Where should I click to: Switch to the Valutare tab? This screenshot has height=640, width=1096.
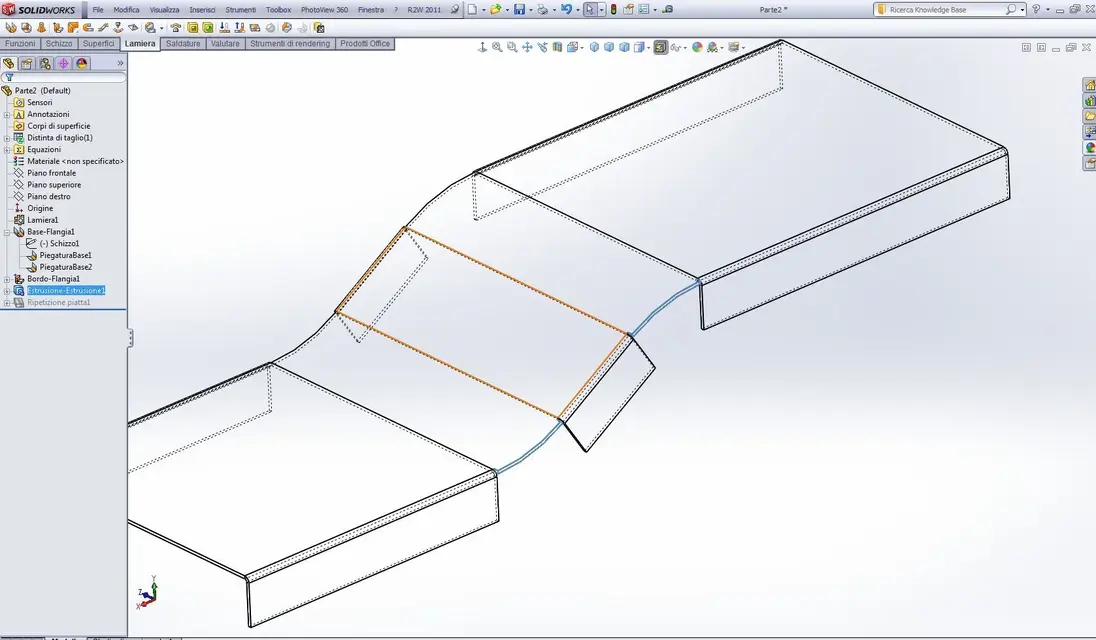225,43
